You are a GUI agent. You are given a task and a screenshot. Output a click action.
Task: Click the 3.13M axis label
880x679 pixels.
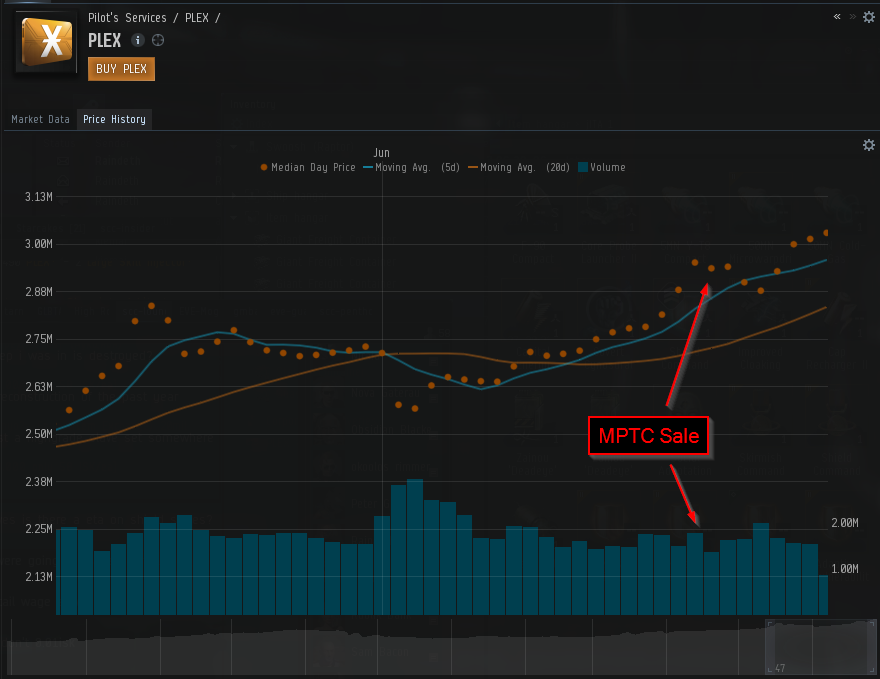pos(39,196)
